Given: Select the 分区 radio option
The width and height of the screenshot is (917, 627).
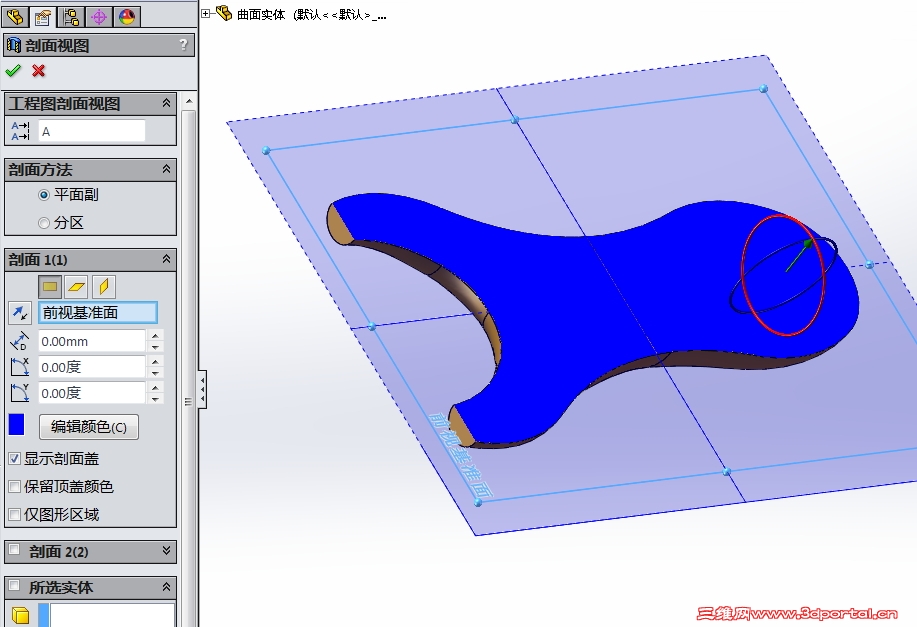Looking at the screenshot, I should tap(43, 223).
